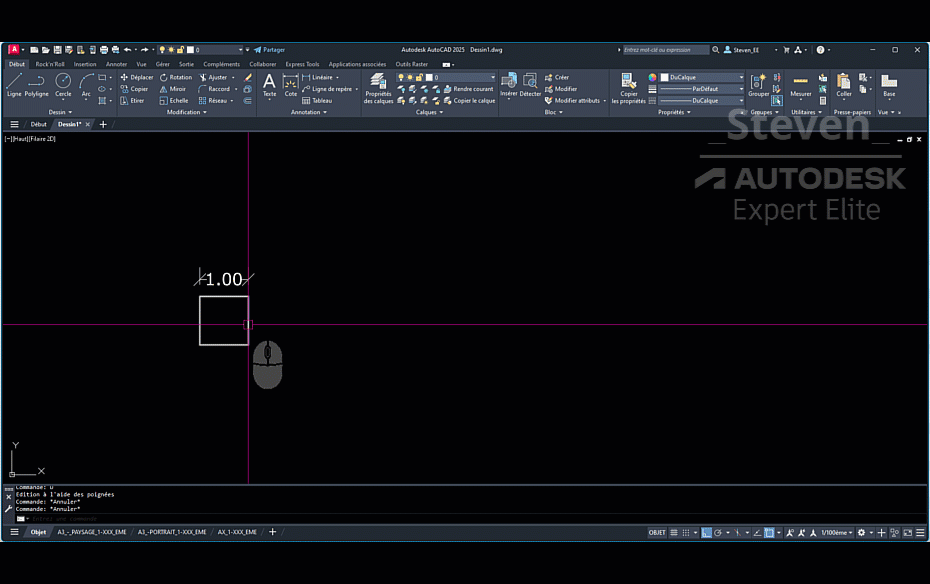Choose the Copier modification command

pyautogui.click(x=134, y=89)
